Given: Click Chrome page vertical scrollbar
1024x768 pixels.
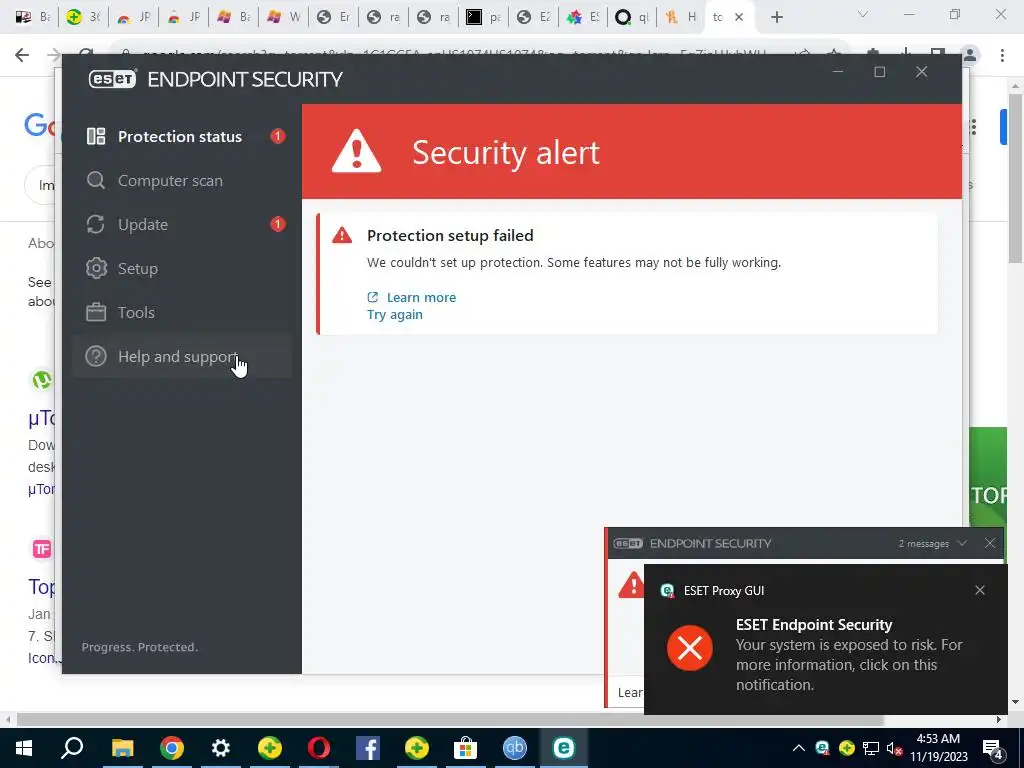Looking at the screenshot, I should pos(1015,179).
